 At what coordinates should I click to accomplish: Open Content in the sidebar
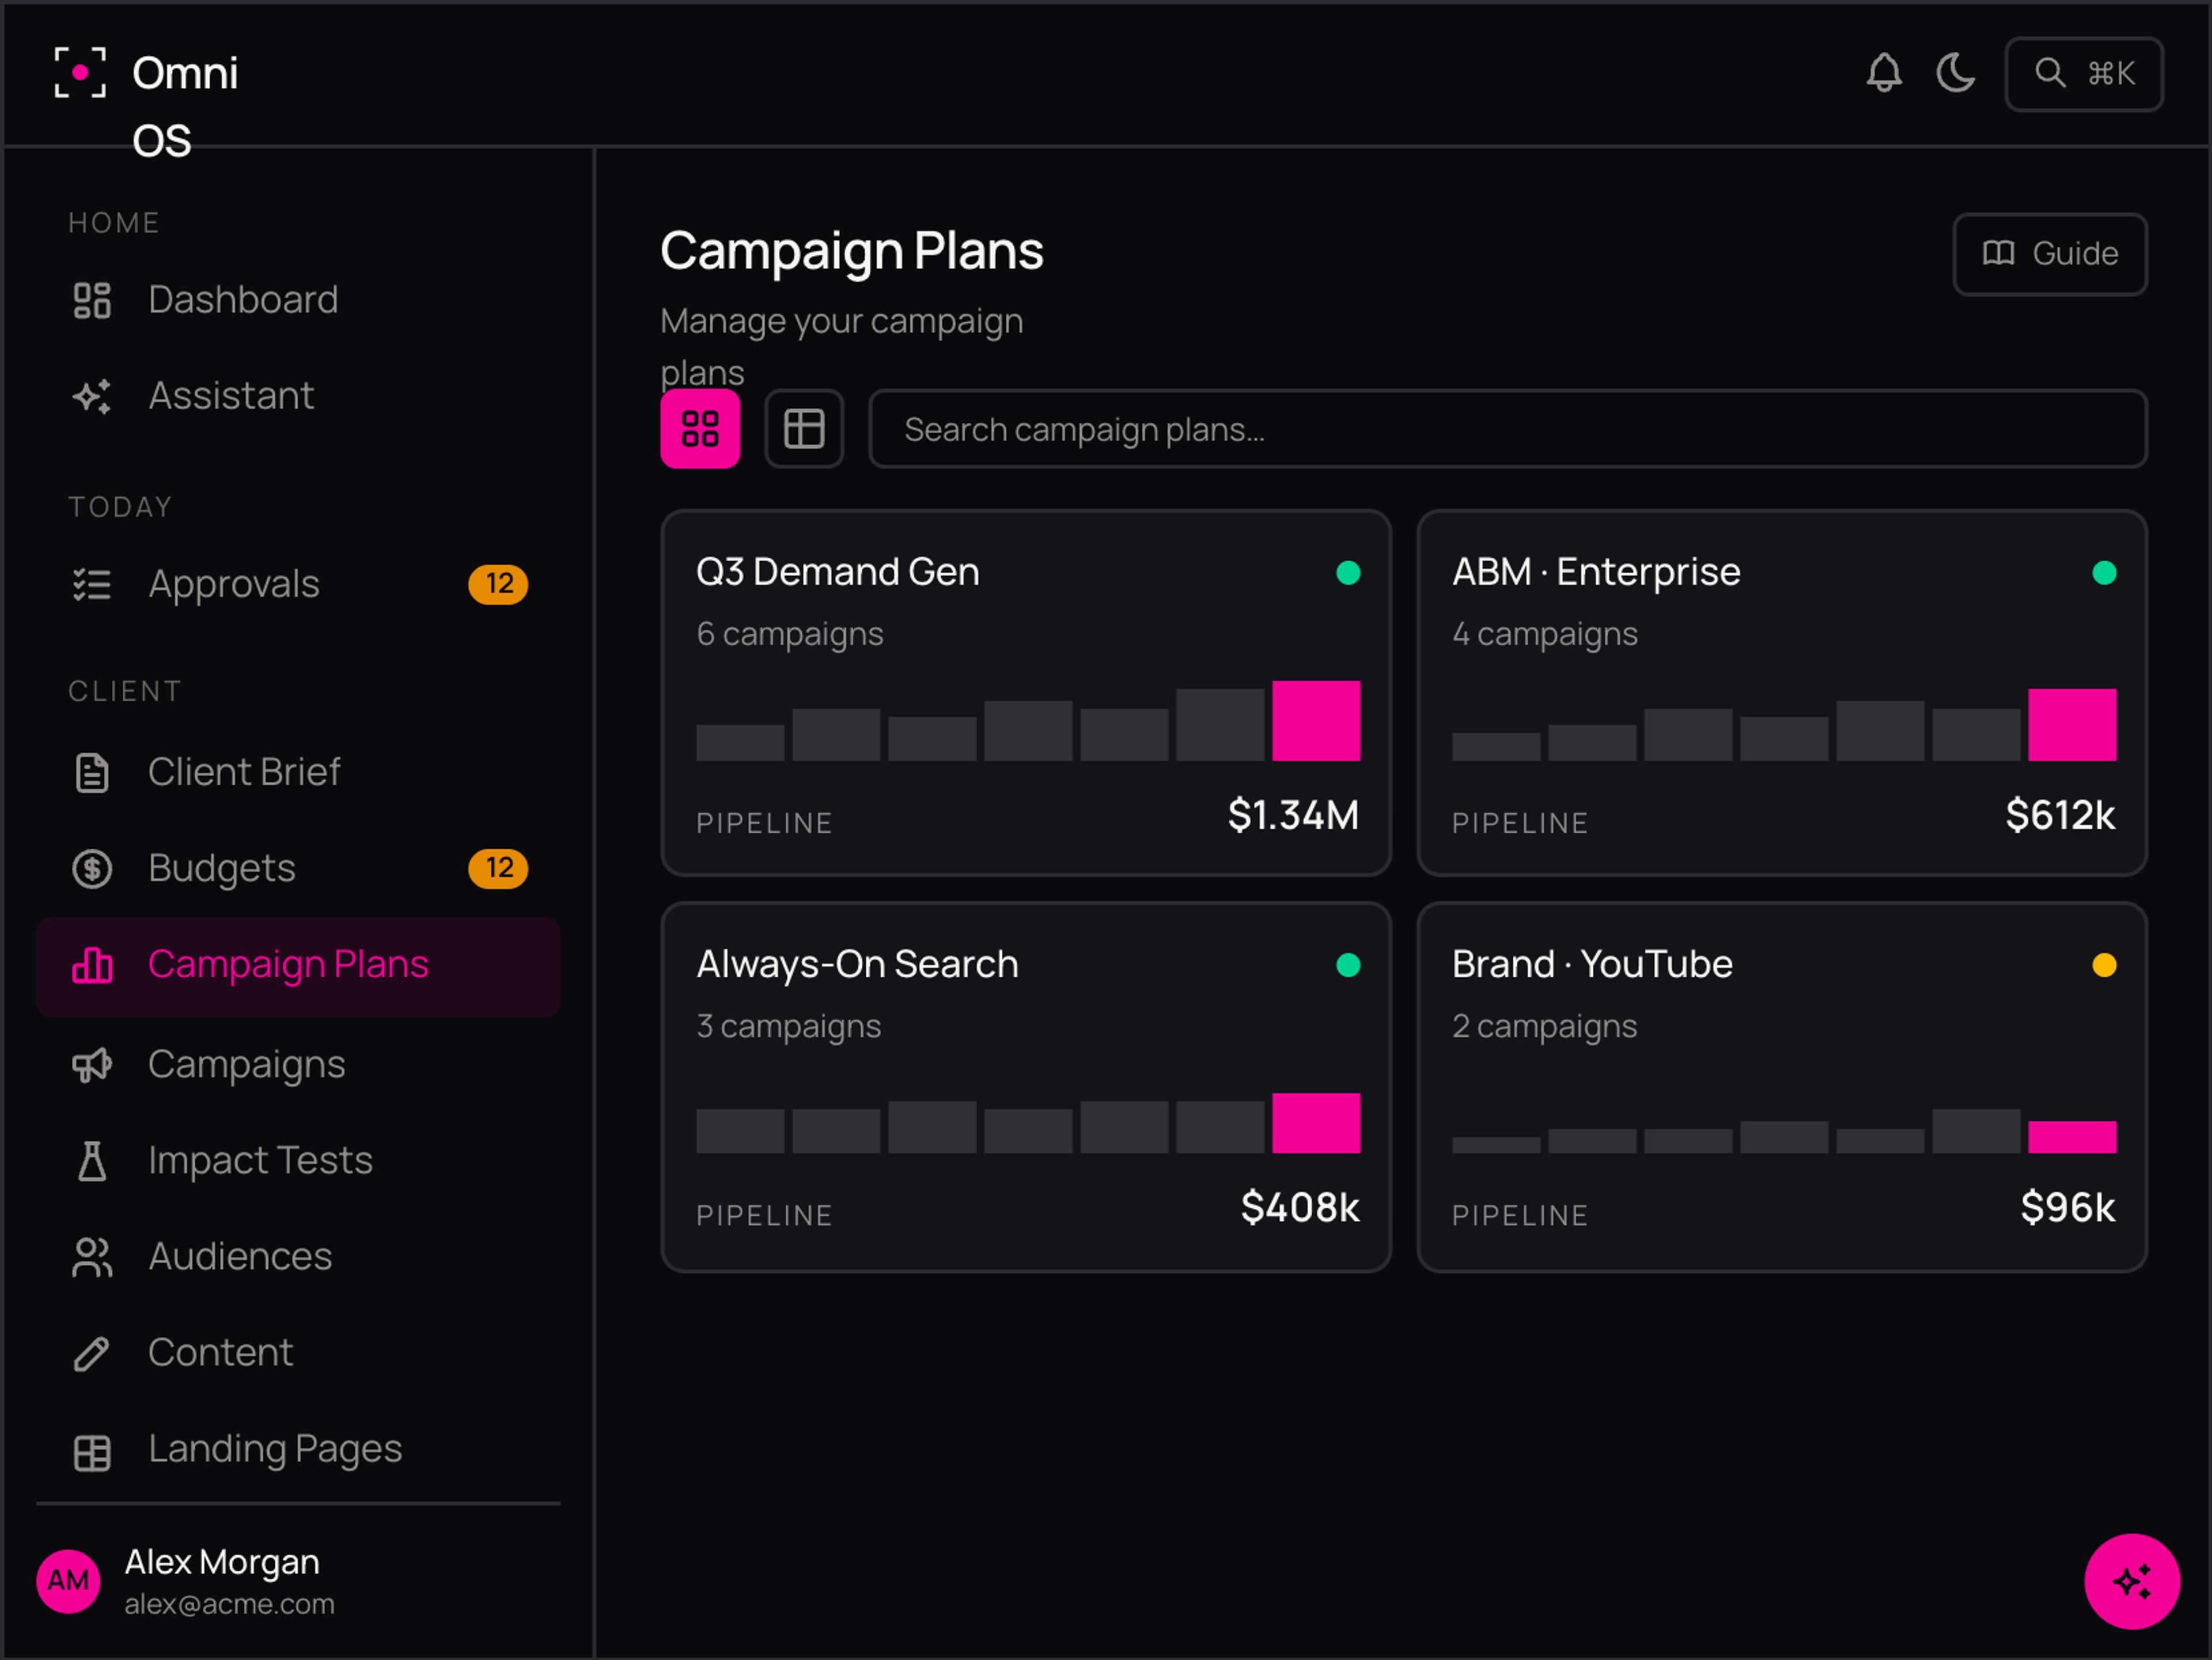pyautogui.click(x=298, y=1352)
